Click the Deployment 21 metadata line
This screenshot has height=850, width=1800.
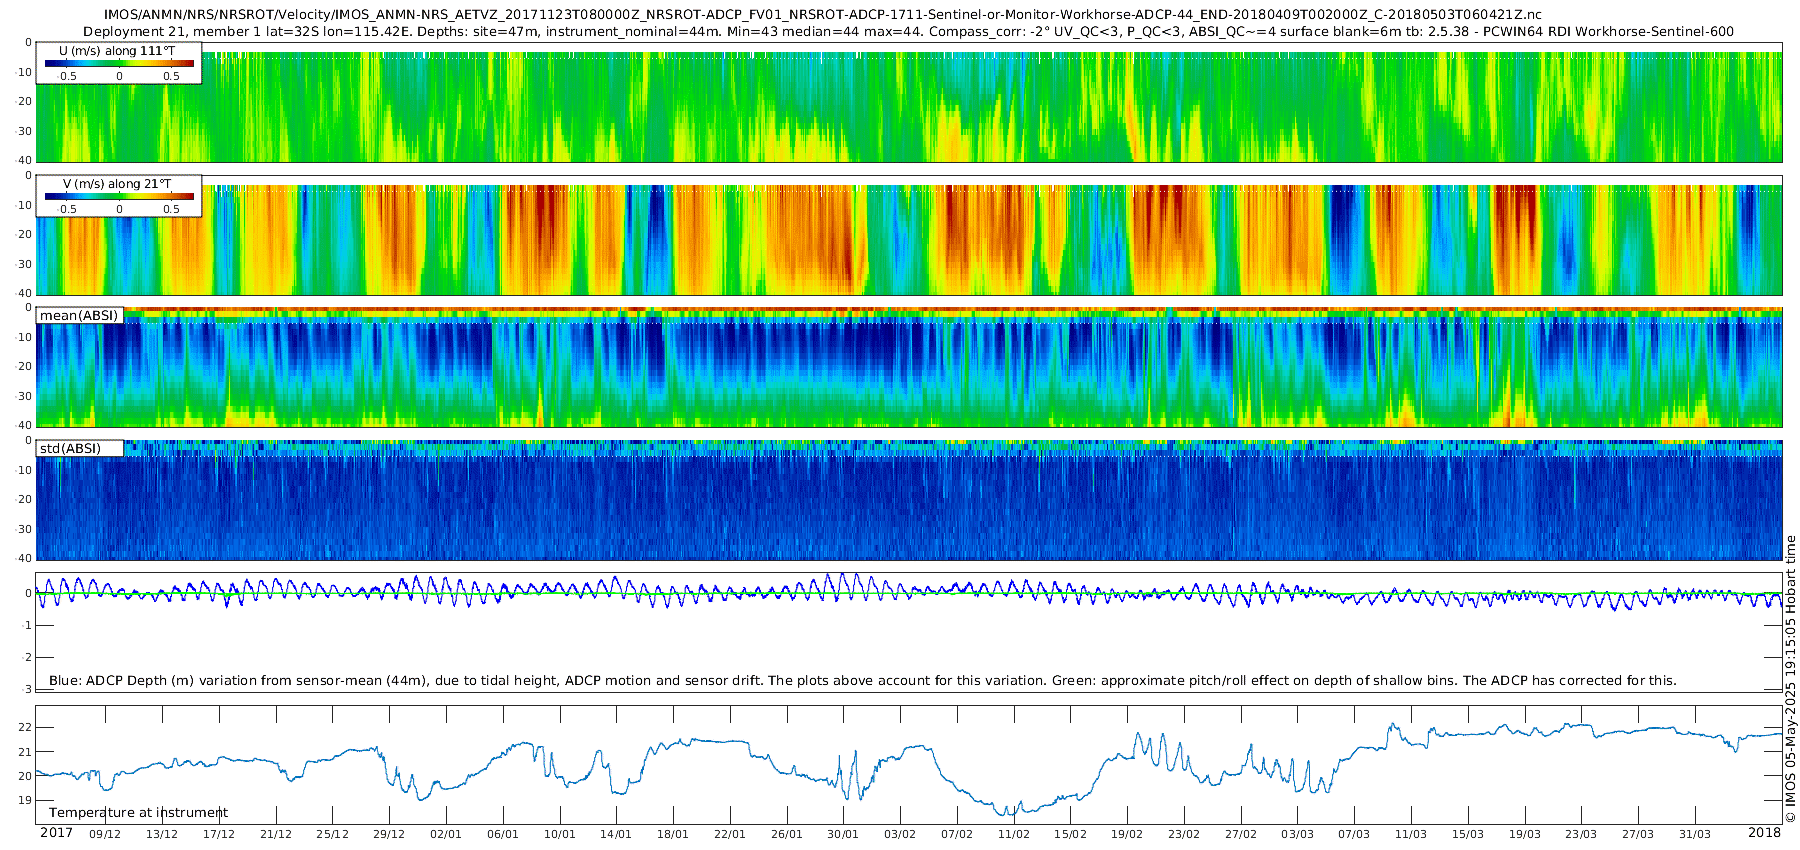coord(908,32)
